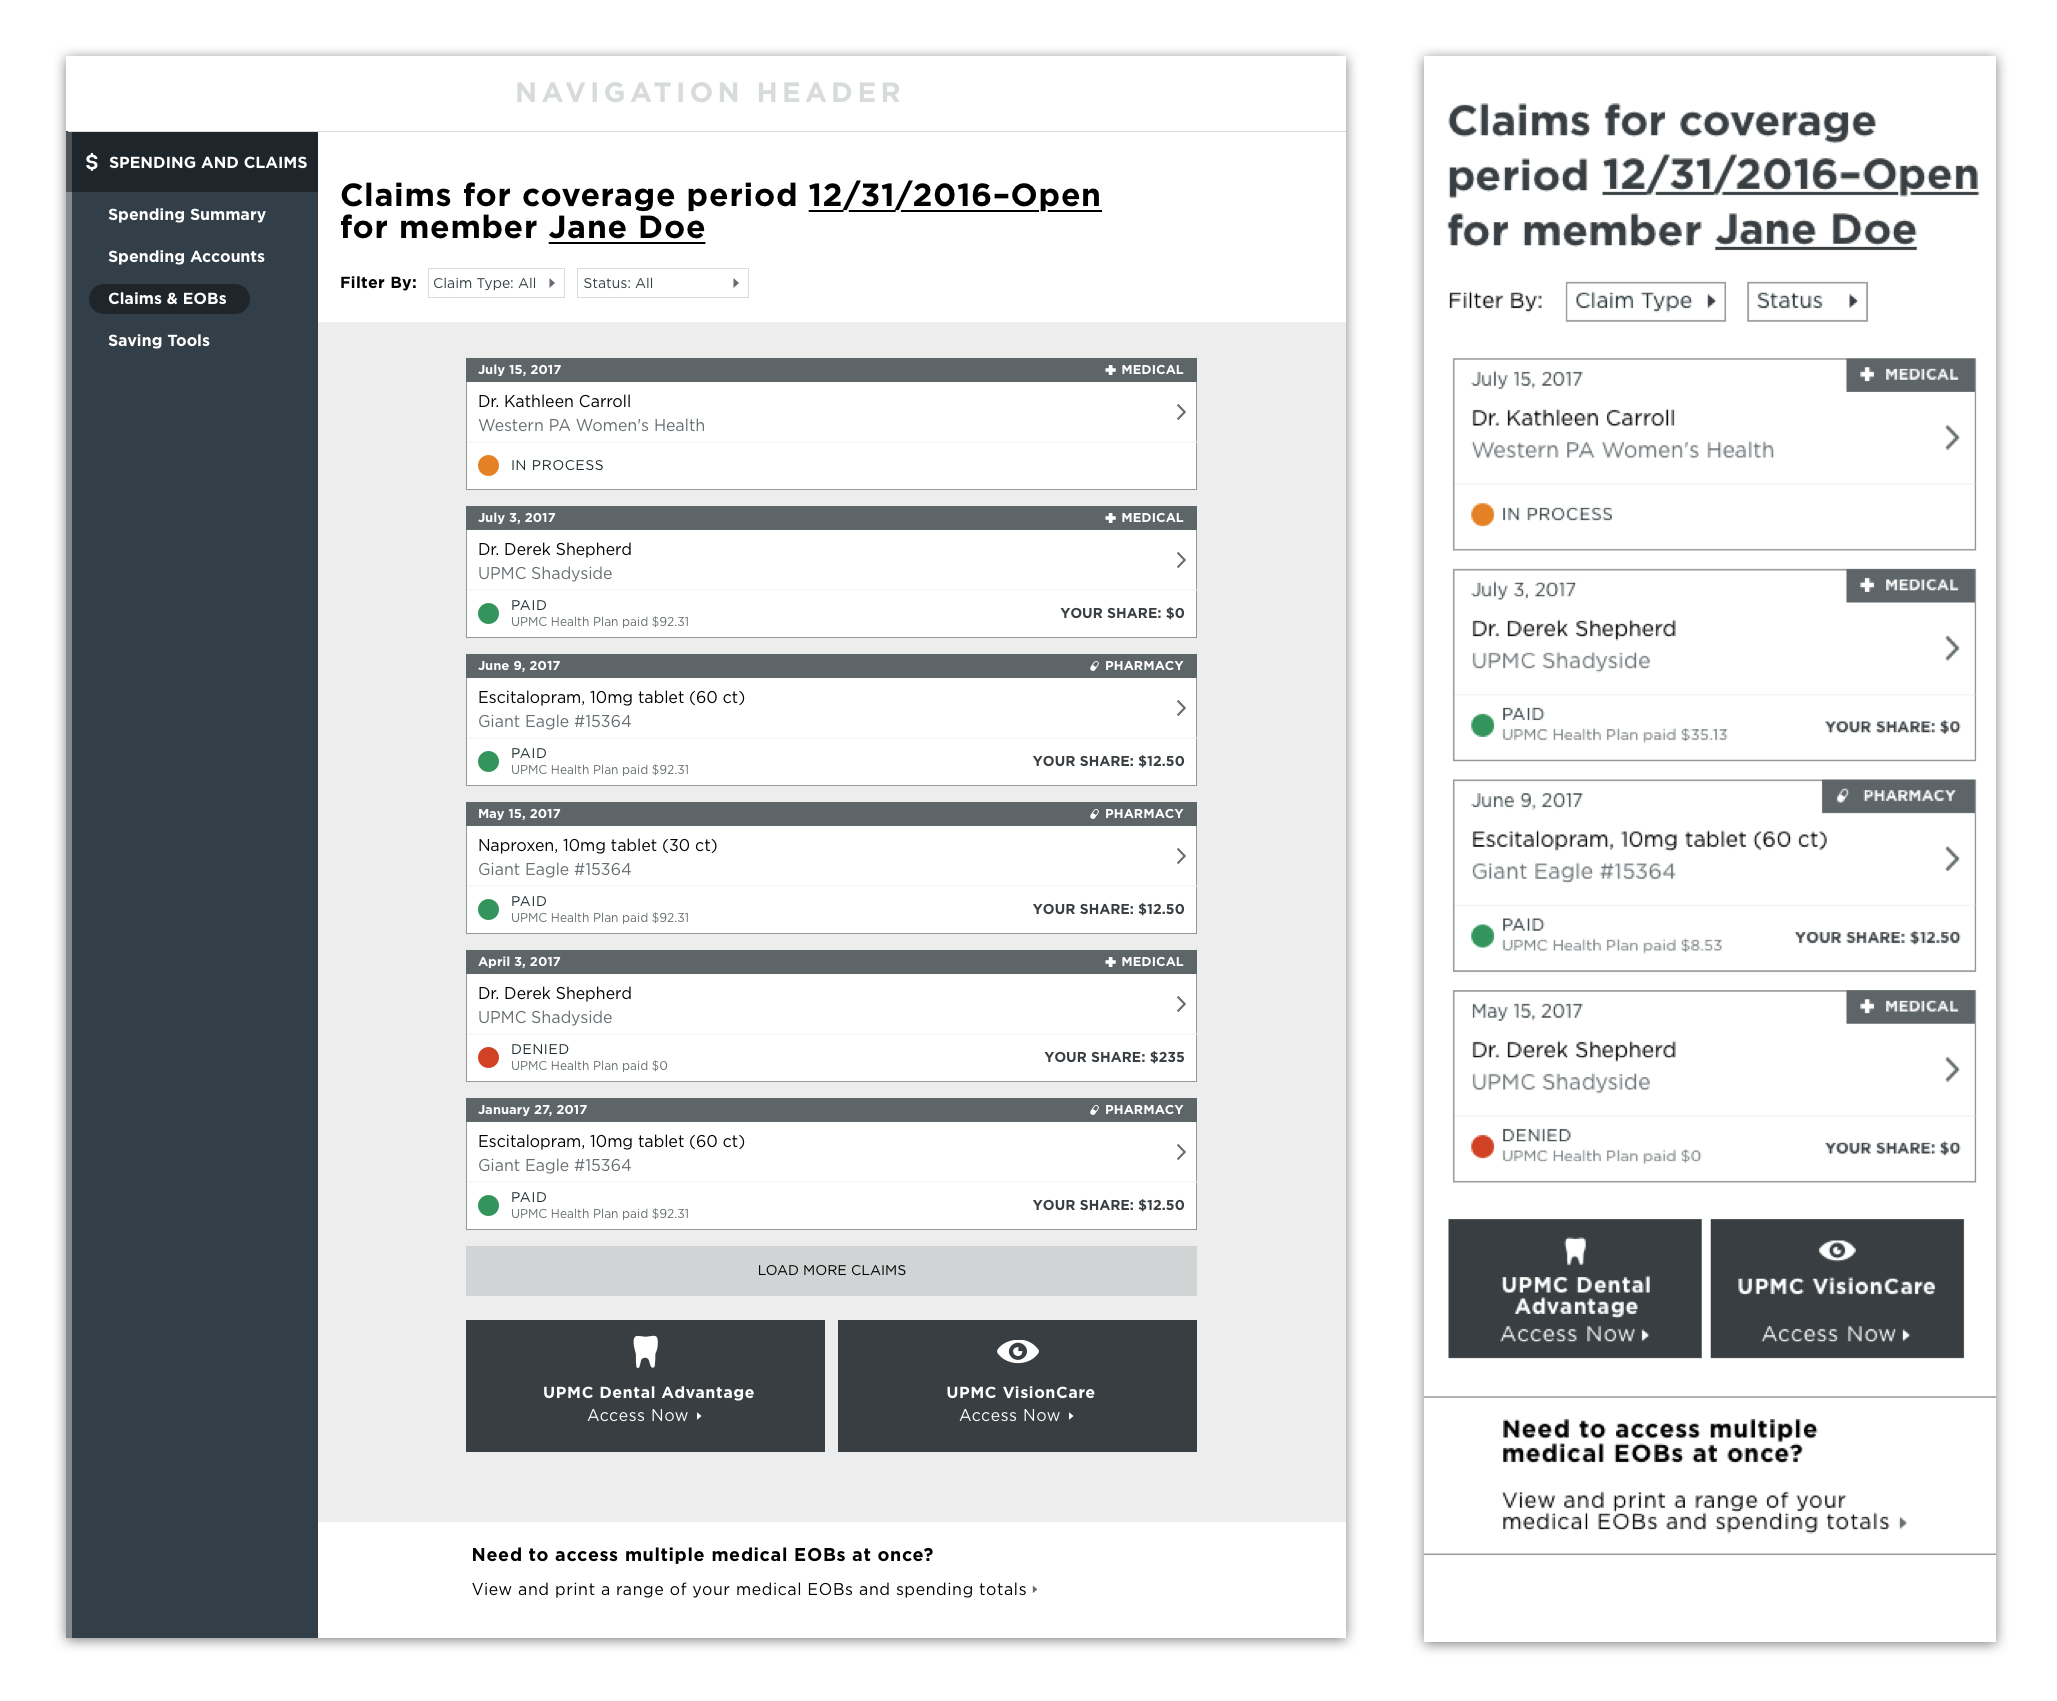Click green Paid status dot on desktop June 9 claim

pyautogui.click(x=489, y=761)
